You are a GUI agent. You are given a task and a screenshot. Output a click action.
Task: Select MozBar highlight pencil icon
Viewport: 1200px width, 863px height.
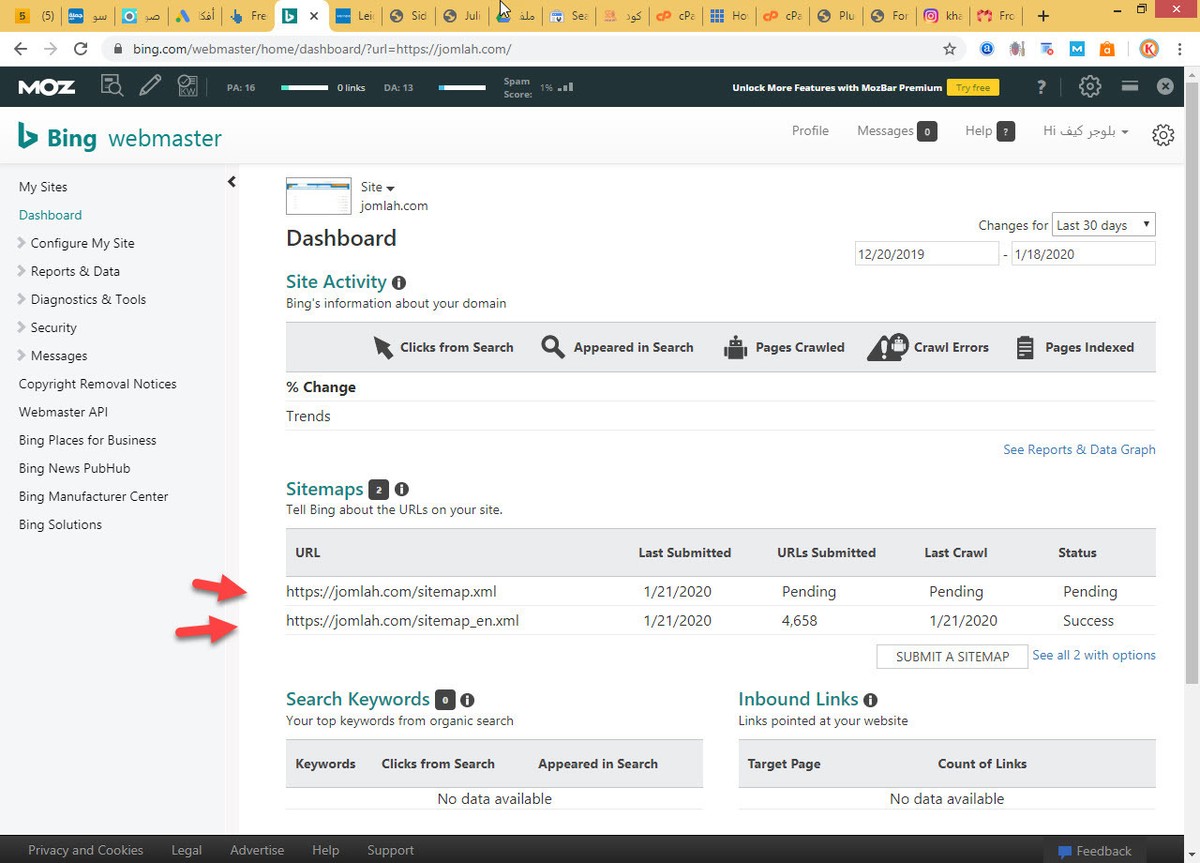pos(150,87)
